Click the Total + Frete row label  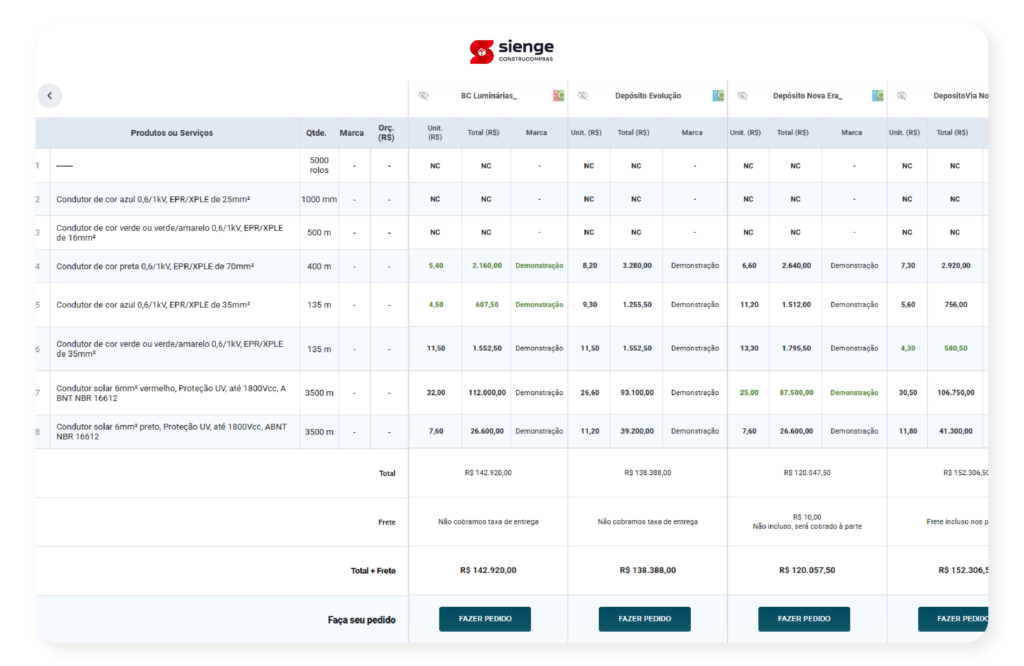click(373, 571)
